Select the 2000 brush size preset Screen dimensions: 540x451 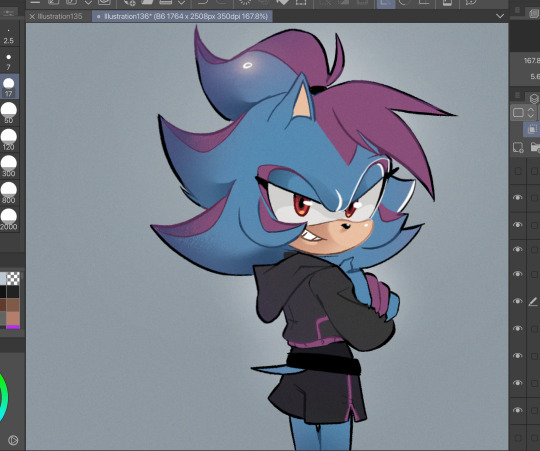[x=9, y=220]
